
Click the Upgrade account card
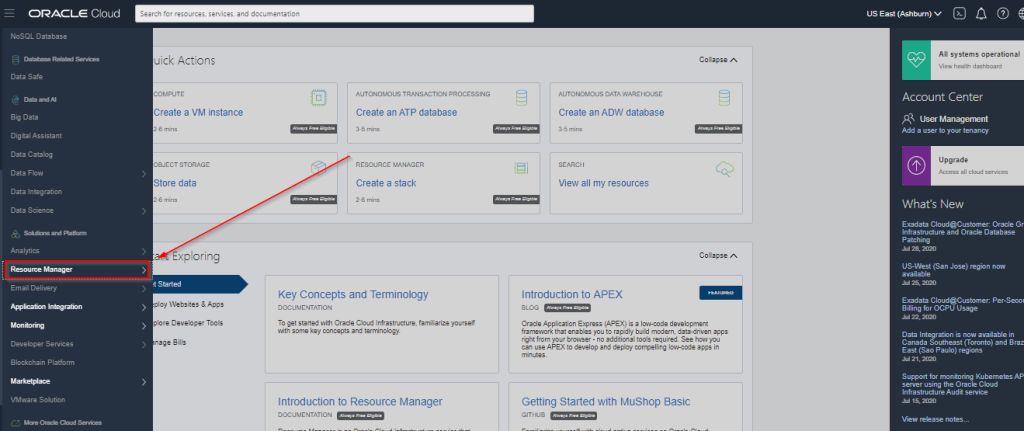coord(963,166)
